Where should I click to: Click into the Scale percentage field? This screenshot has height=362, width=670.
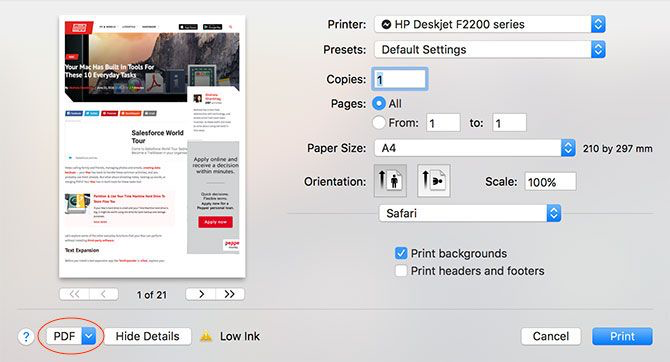pos(550,182)
